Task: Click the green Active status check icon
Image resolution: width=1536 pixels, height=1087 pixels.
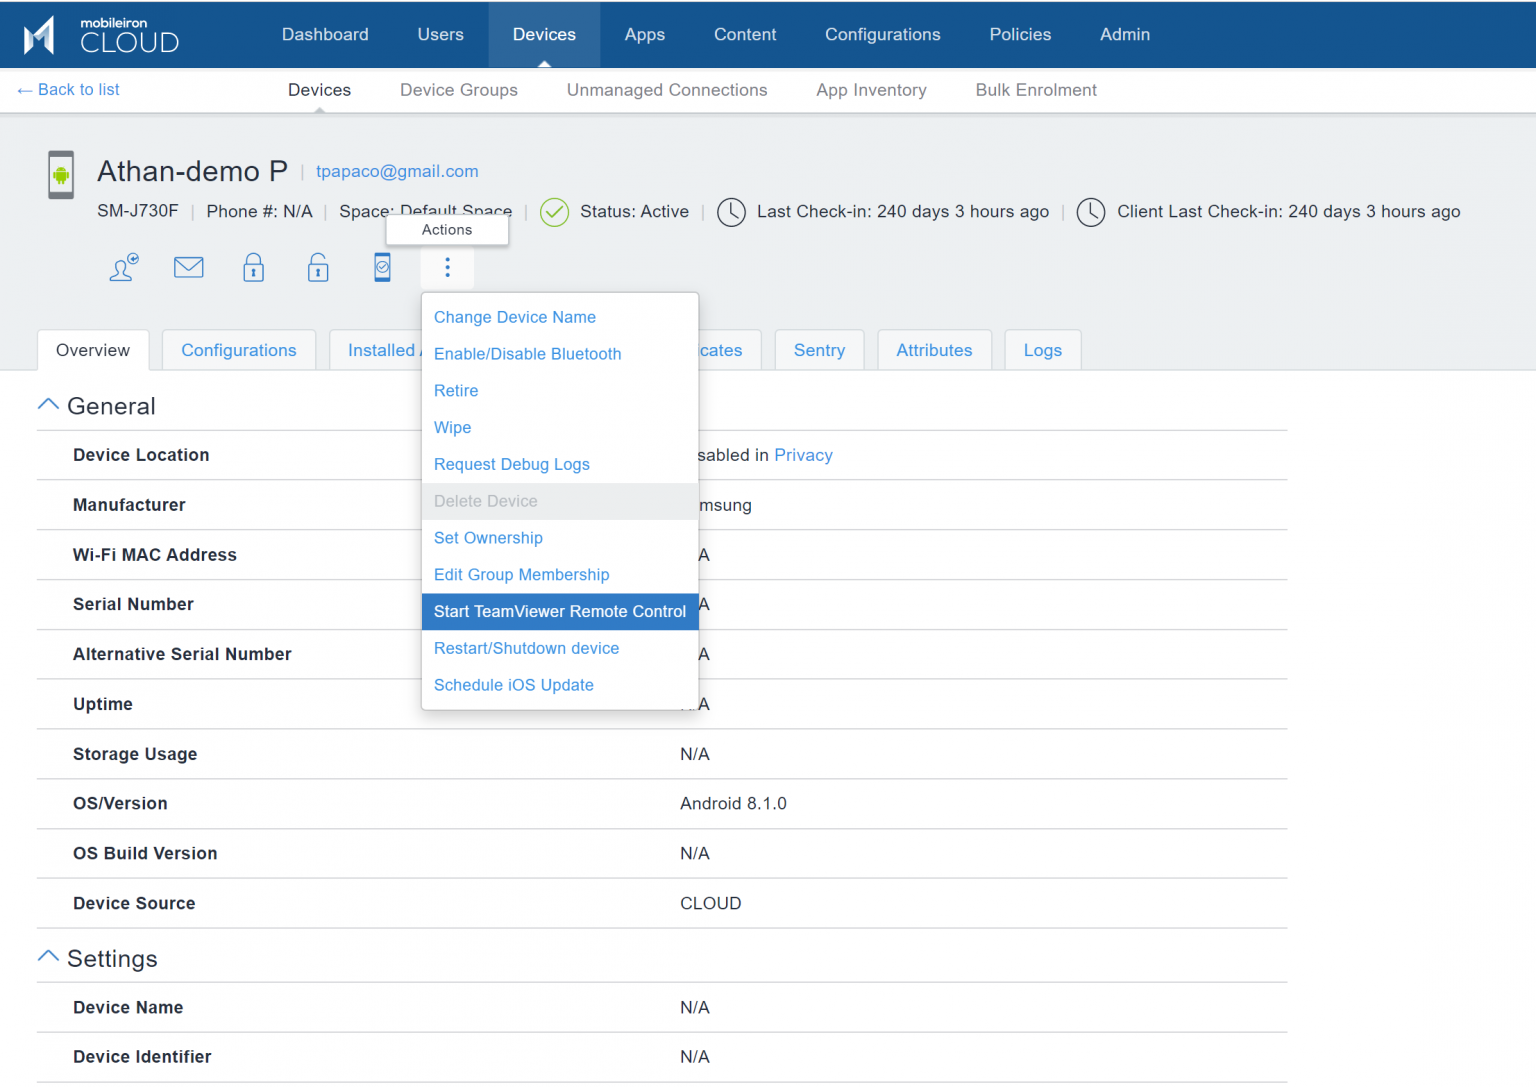Action: (553, 212)
